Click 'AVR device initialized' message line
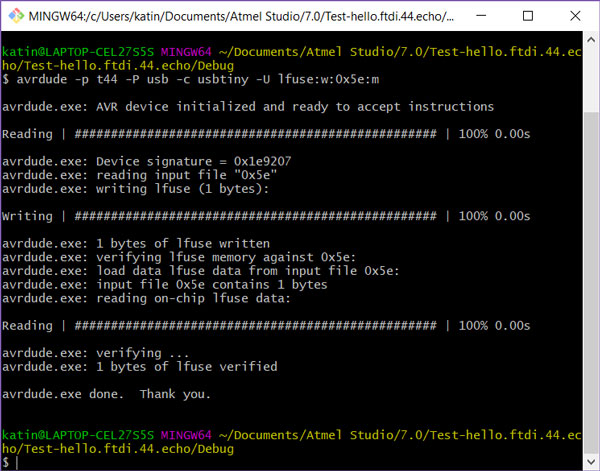 tap(248, 107)
